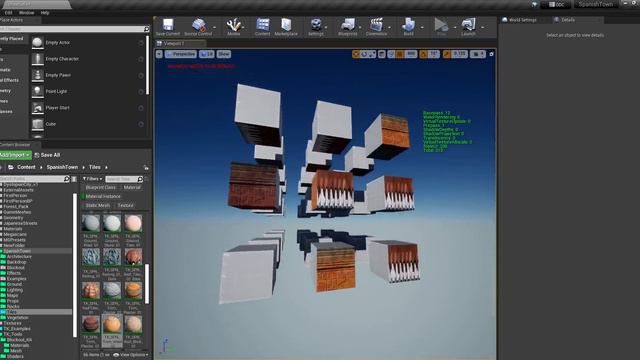Click the Content breadcrumb
This screenshot has width=640, height=360.
coord(26,167)
